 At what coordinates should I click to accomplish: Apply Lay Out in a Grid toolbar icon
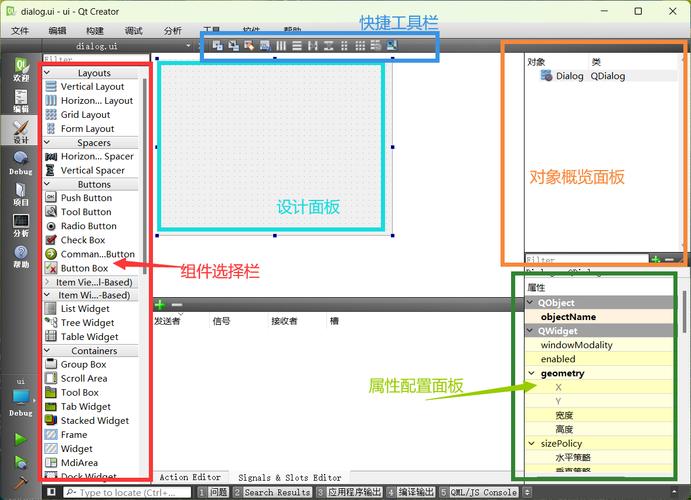click(x=360, y=45)
